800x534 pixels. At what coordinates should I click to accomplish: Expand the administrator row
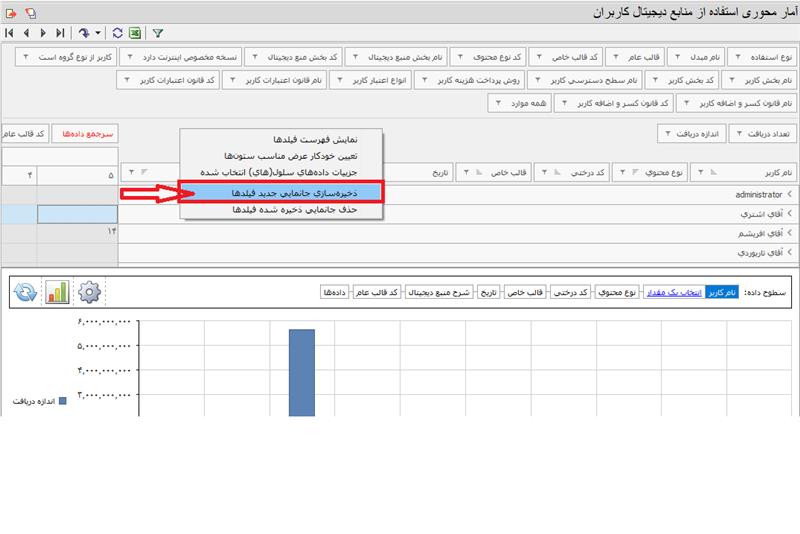tap(789, 194)
